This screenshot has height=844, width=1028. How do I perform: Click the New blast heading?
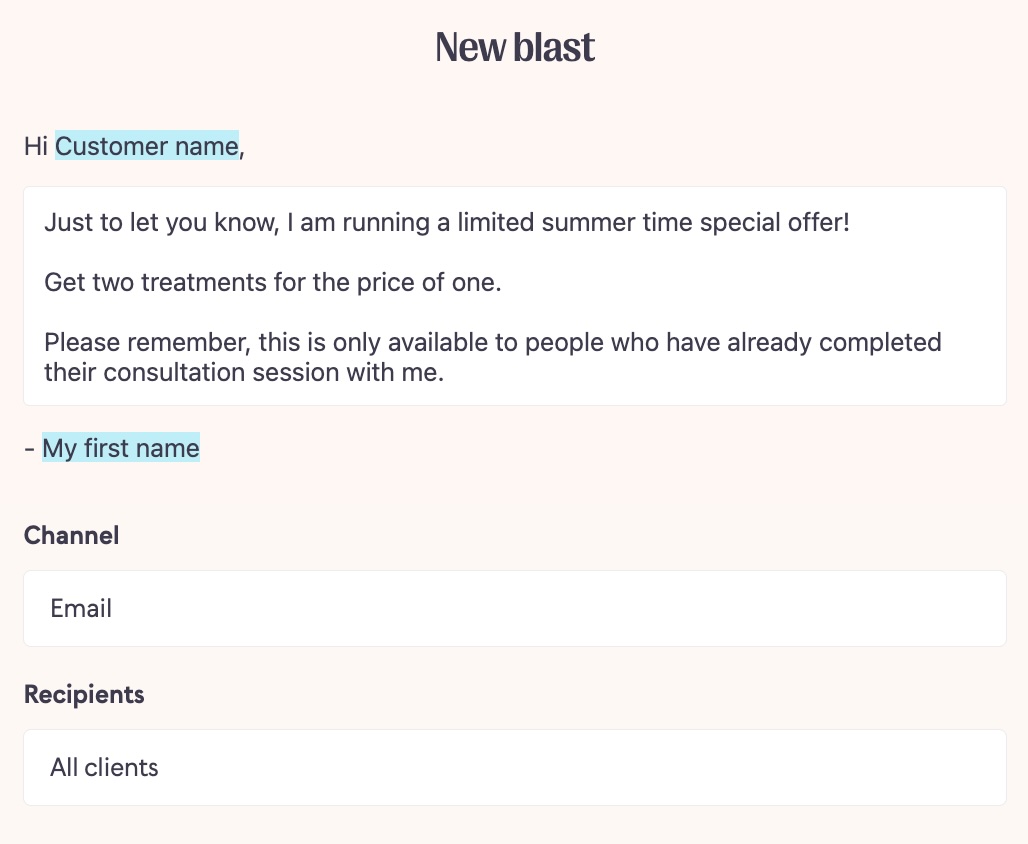[x=515, y=47]
